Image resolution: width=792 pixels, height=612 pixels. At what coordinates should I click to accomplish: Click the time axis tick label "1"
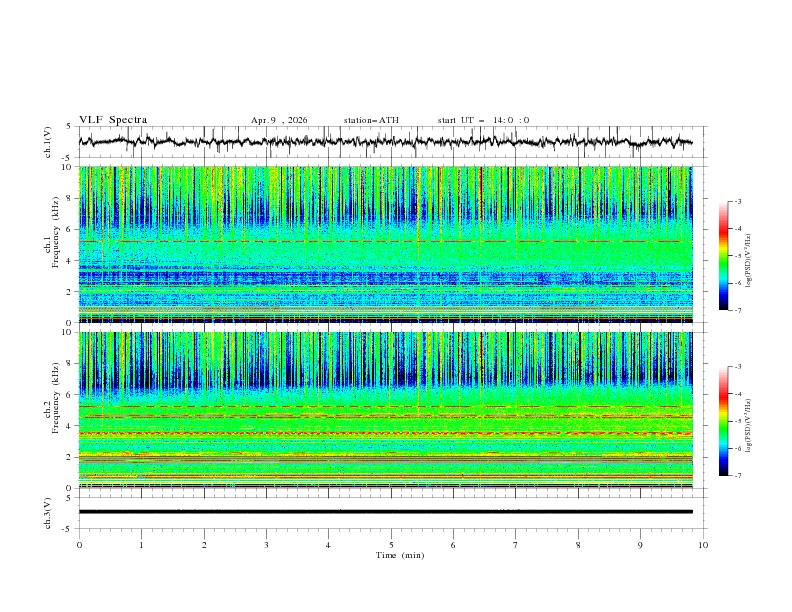pyautogui.click(x=141, y=545)
